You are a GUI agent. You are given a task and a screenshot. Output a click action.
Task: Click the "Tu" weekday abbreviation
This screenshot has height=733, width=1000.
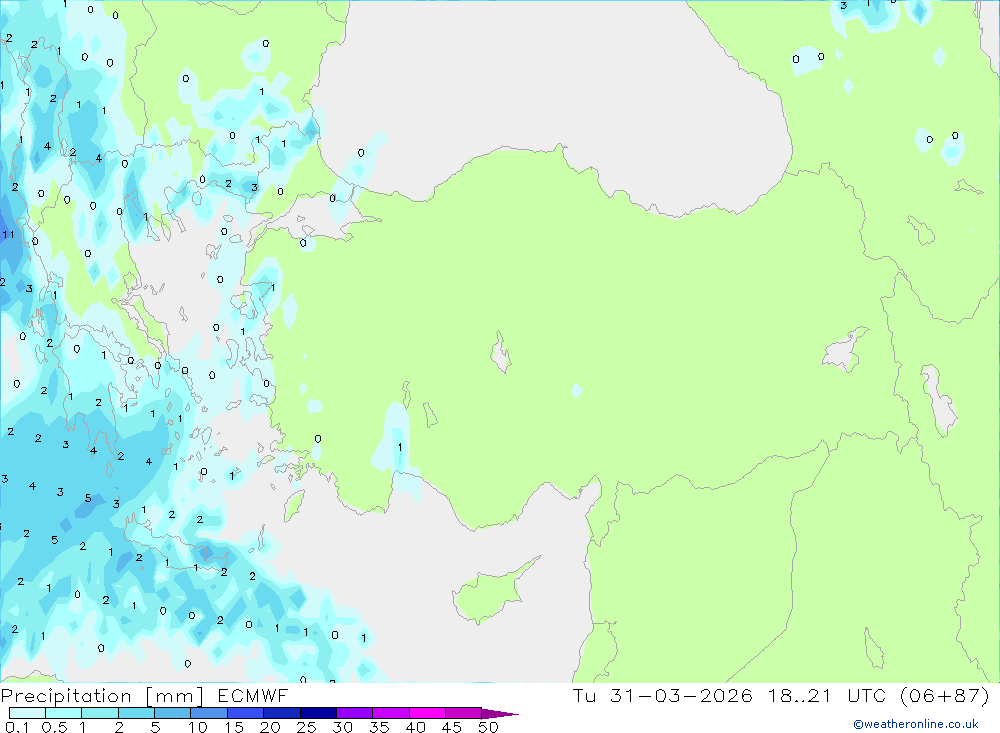tap(584, 696)
